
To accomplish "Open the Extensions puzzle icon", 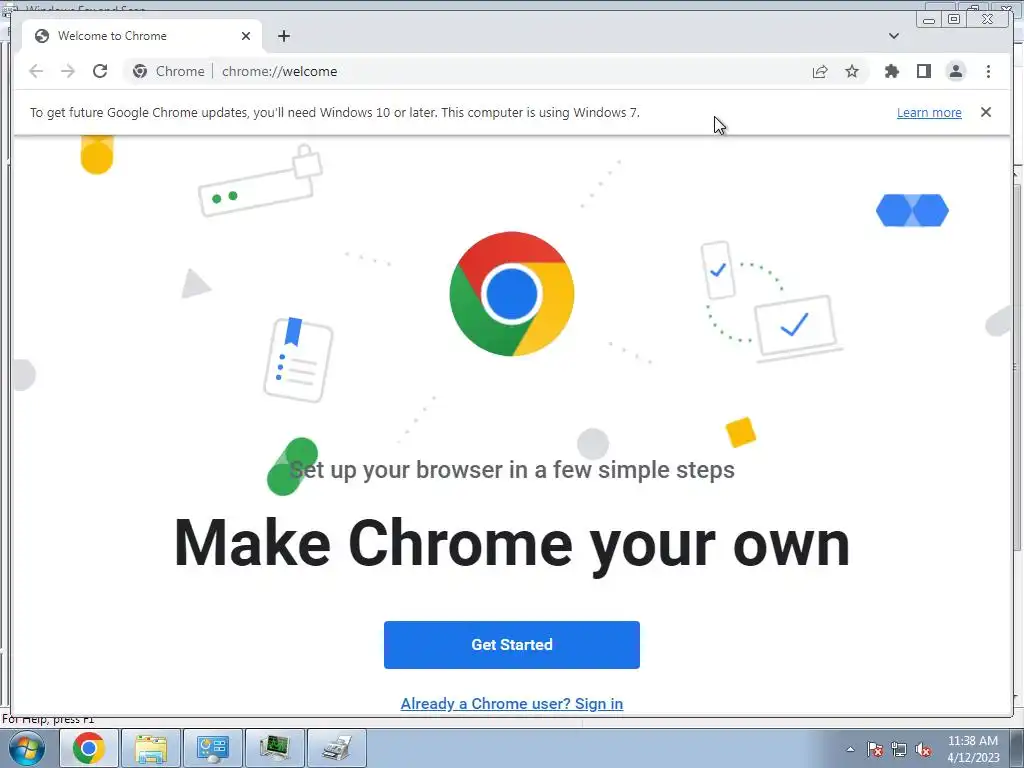I will point(891,71).
